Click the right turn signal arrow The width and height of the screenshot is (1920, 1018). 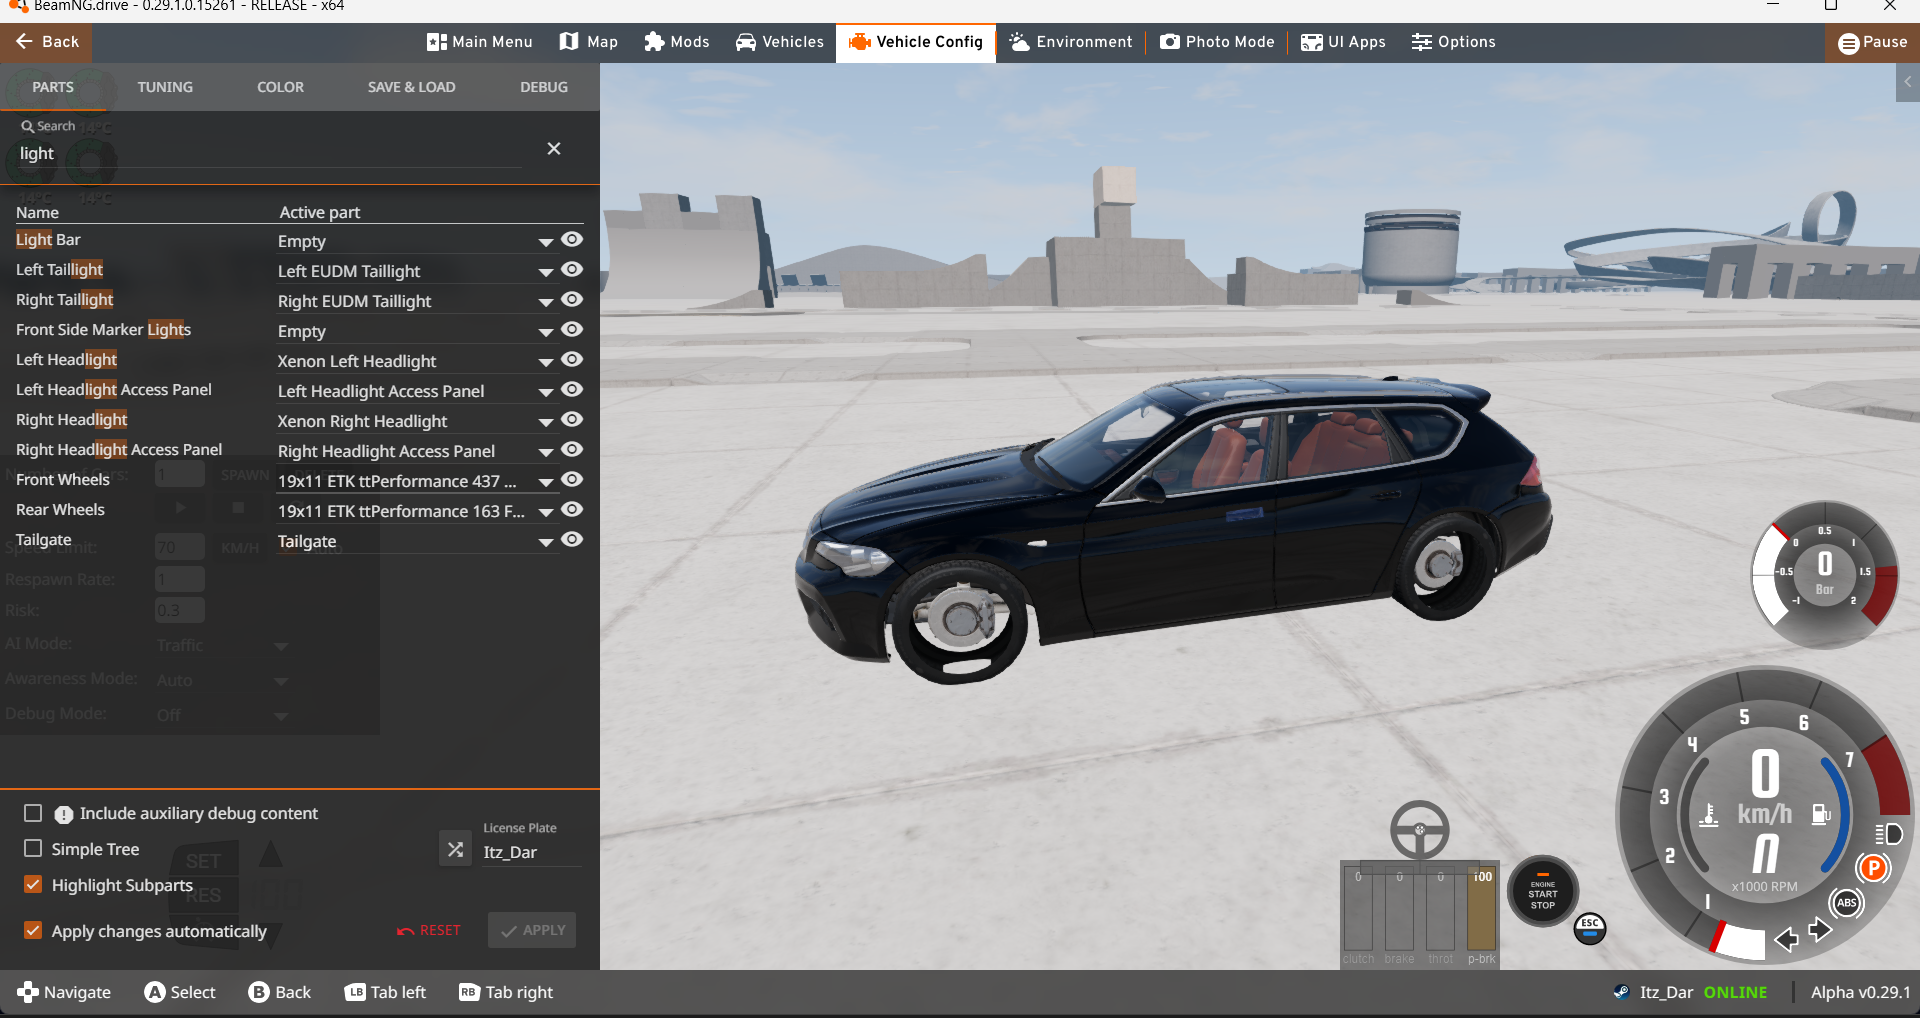point(1820,930)
